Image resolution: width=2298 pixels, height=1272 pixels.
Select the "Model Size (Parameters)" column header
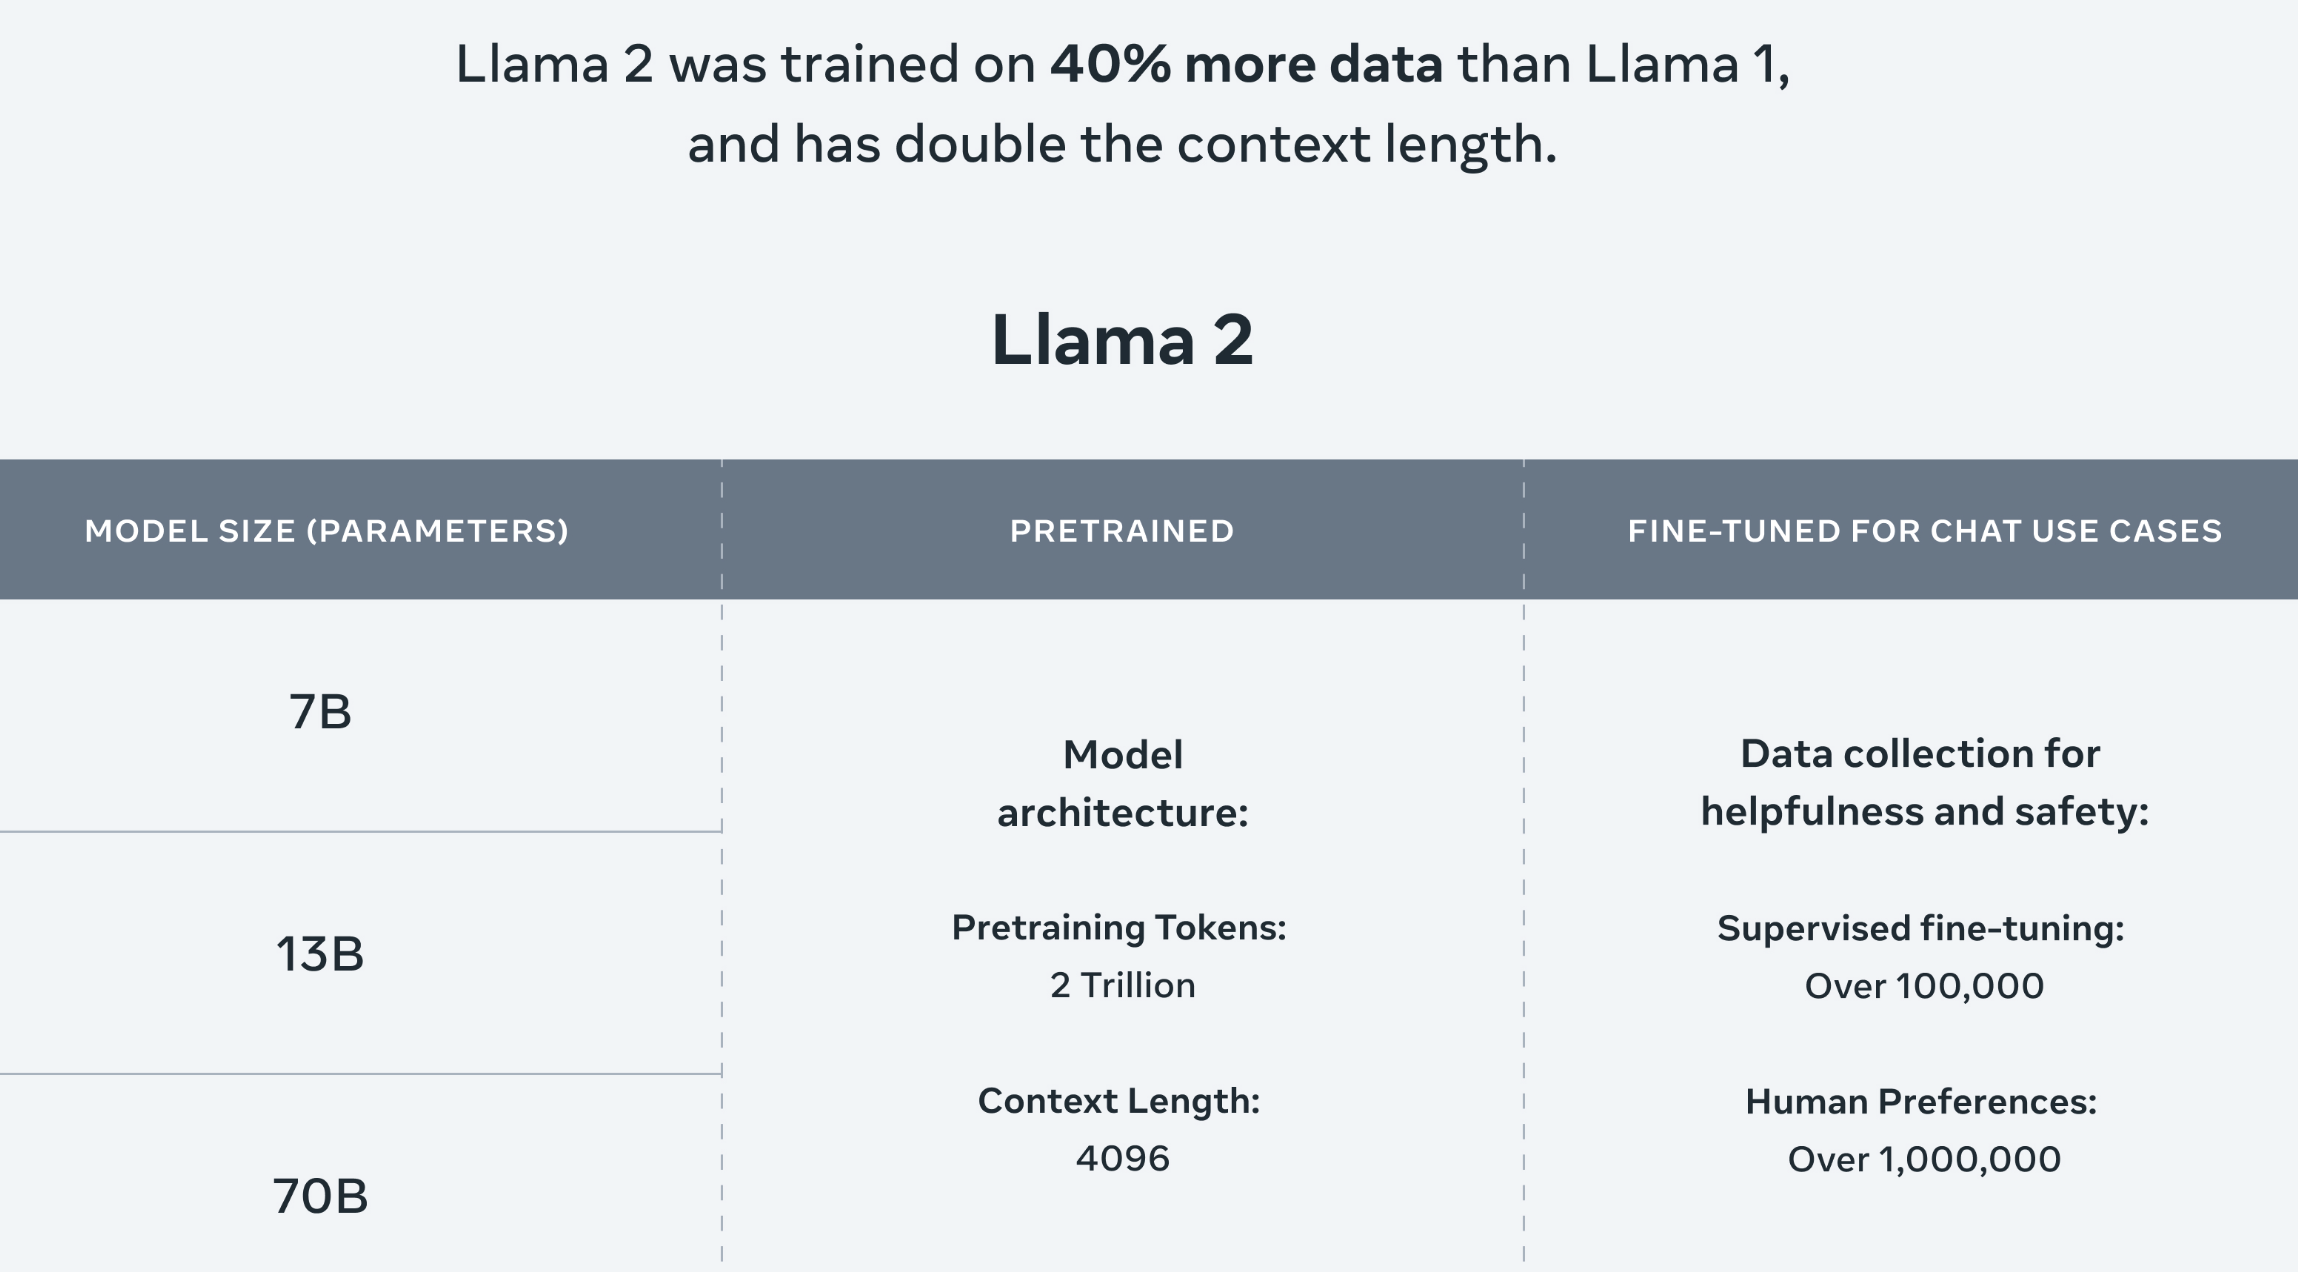326,530
